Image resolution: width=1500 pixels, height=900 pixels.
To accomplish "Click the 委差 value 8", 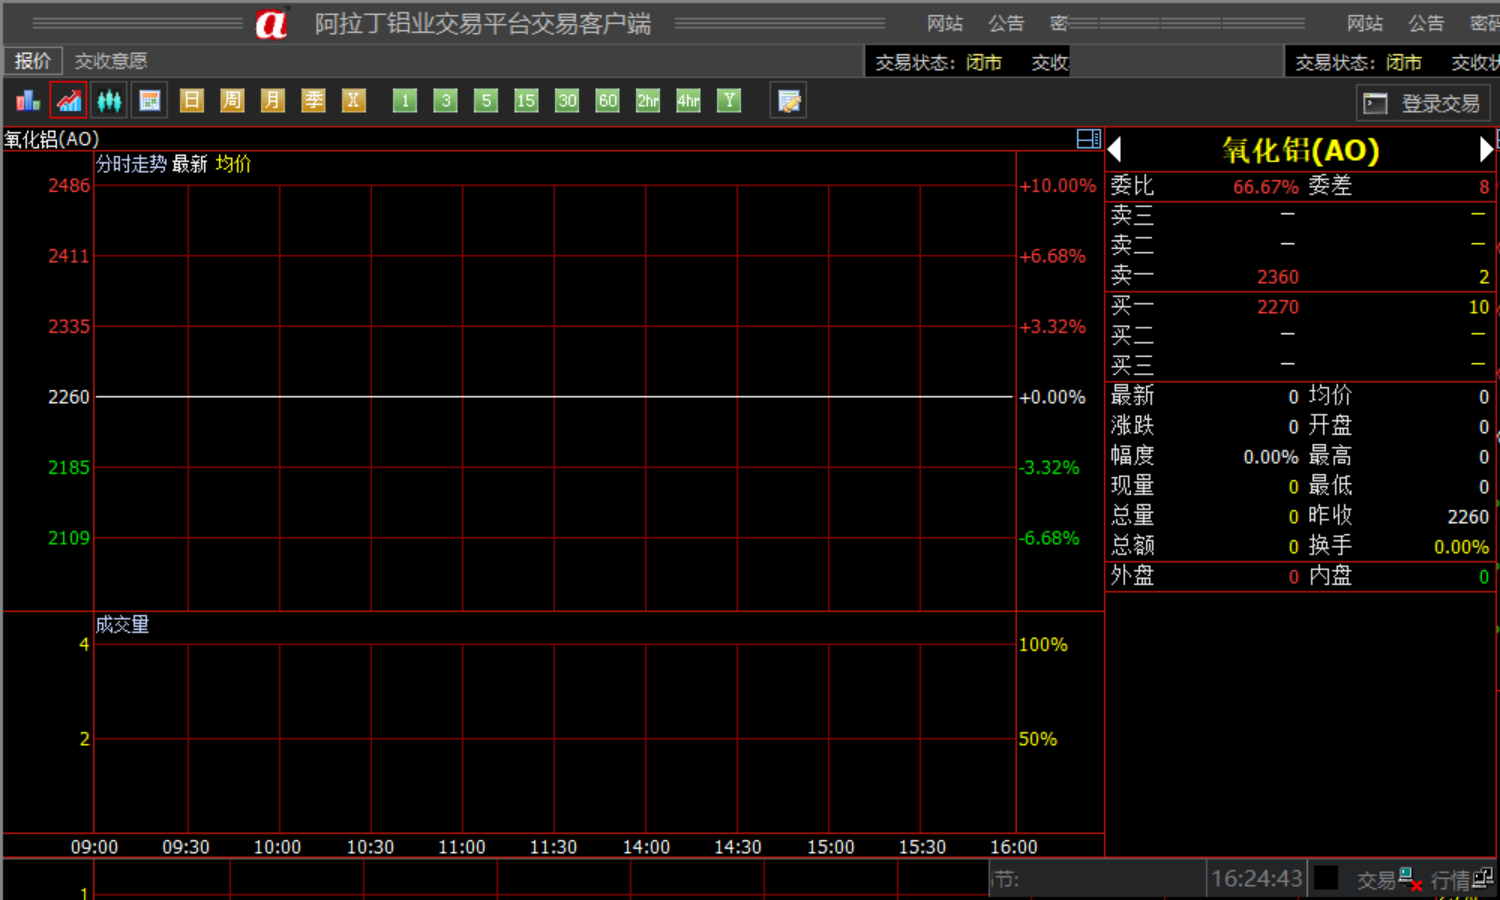I will (x=1484, y=187).
